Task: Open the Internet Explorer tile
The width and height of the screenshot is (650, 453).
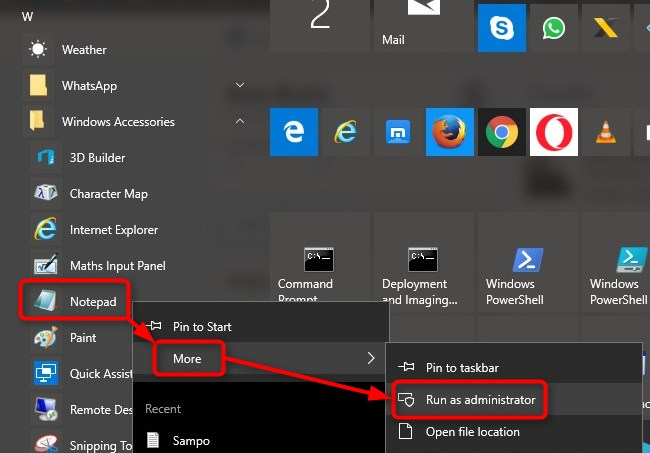Action: point(346,132)
